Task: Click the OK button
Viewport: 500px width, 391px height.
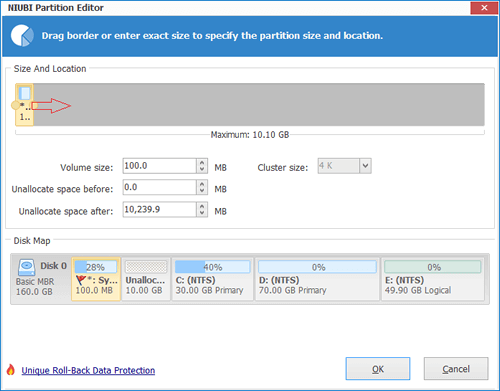Action: [378, 369]
